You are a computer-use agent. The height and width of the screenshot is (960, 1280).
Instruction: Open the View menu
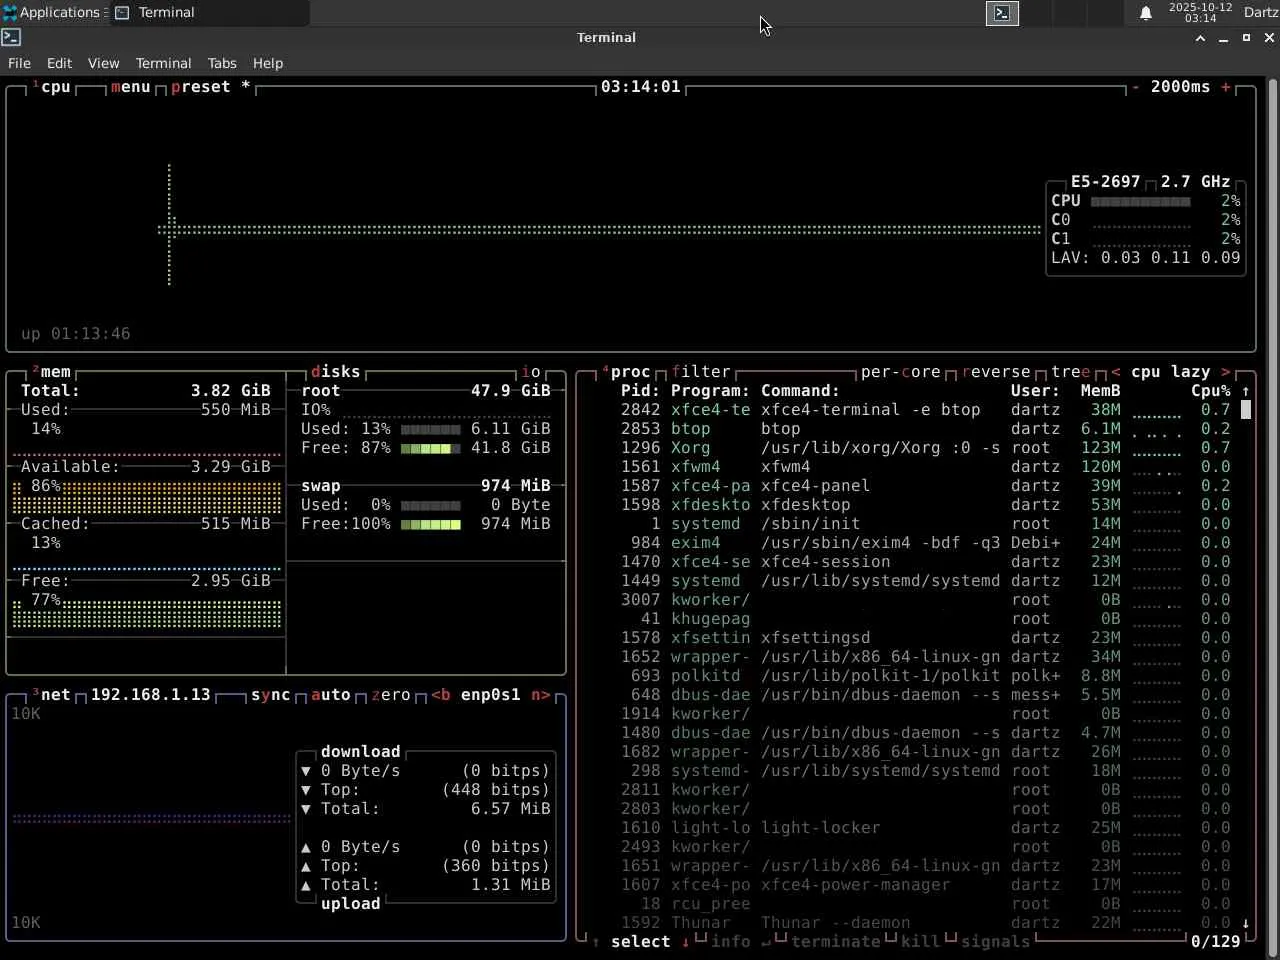(103, 63)
